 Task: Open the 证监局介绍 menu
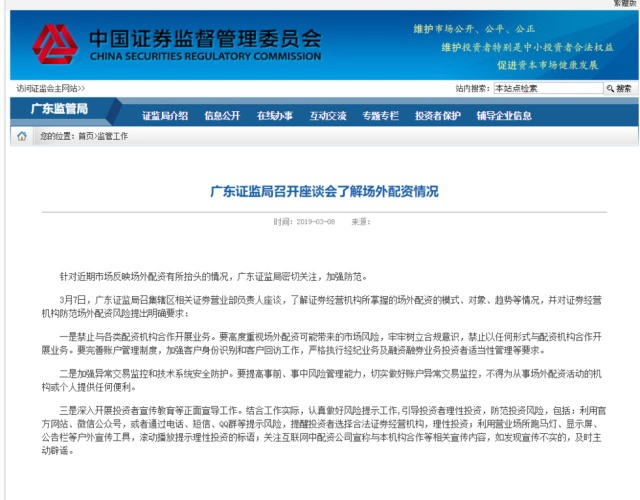(165, 115)
